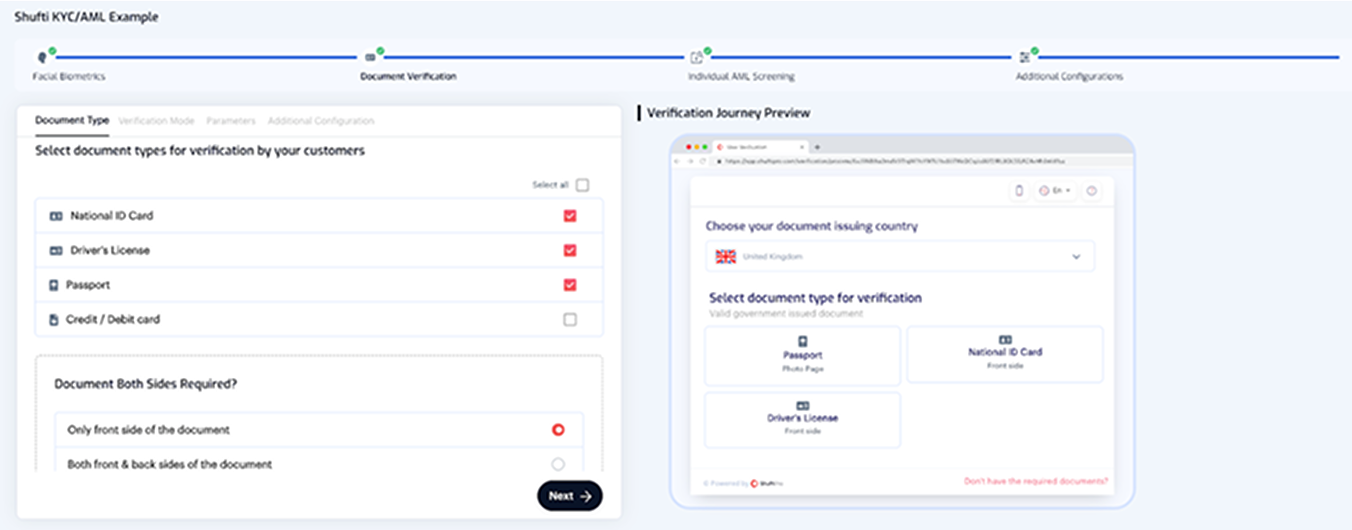Click Document Both Sides Required heading
This screenshot has height=530, width=1352.
point(146,384)
